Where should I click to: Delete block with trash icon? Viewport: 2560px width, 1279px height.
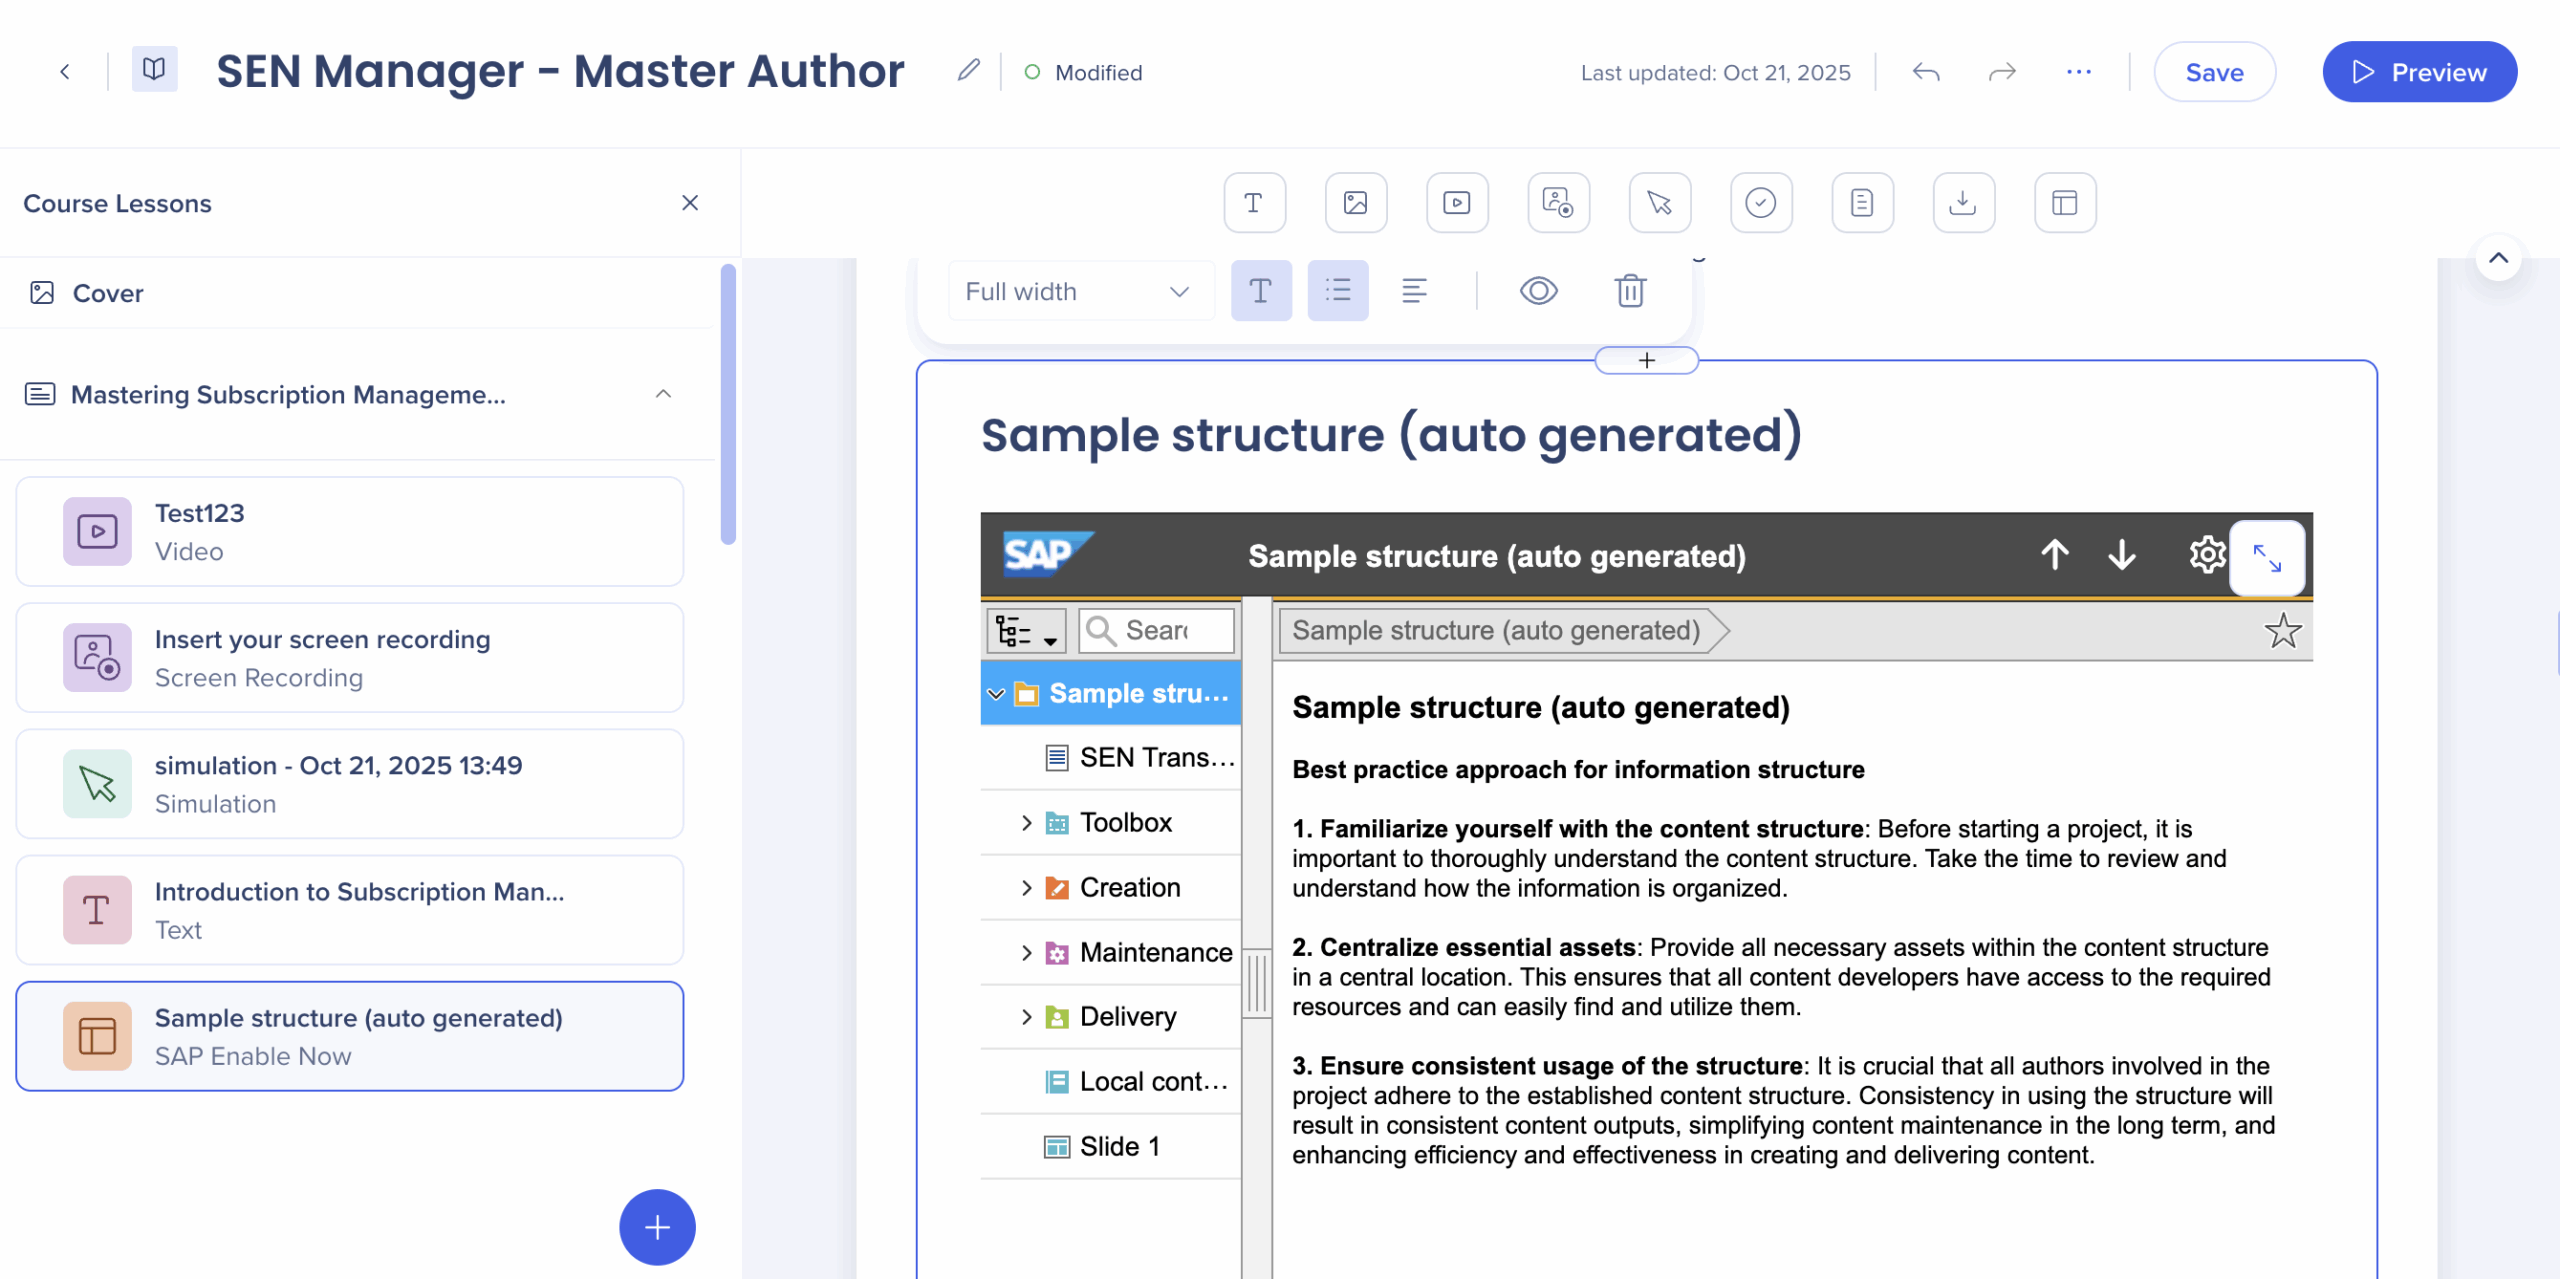click(x=1630, y=291)
